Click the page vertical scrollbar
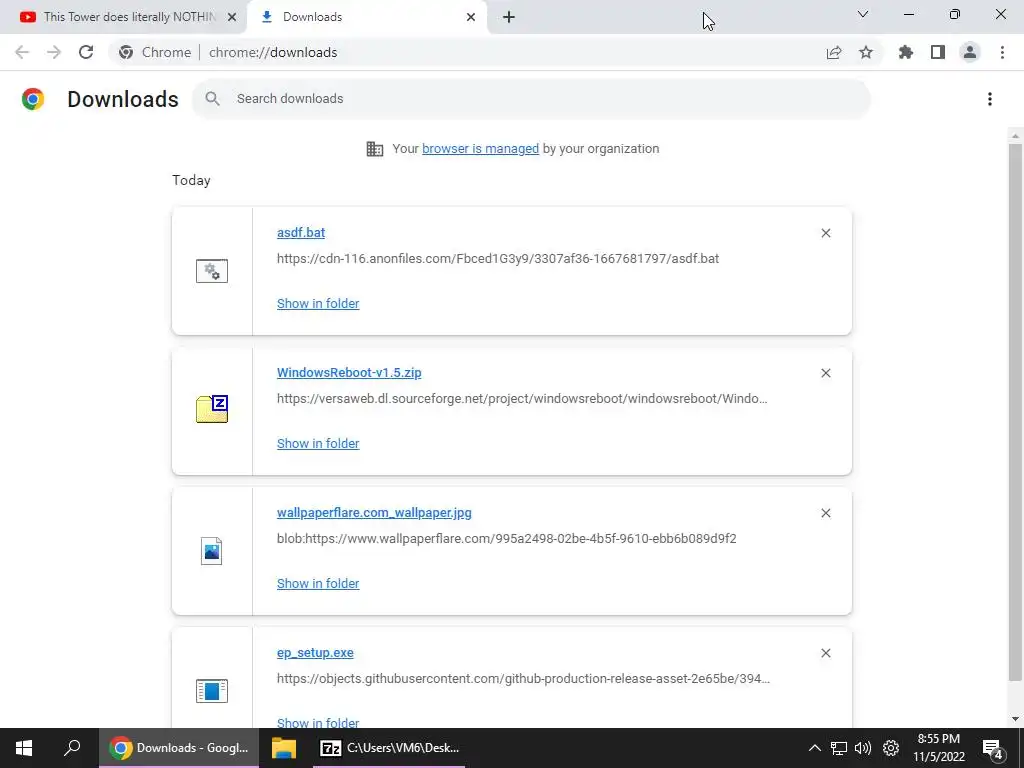The image size is (1024, 768). (x=1015, y=411)
